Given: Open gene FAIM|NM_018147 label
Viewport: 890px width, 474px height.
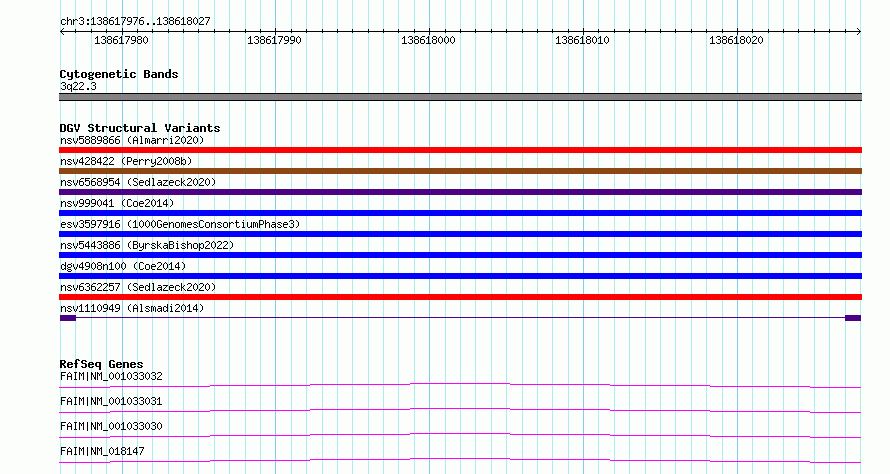Looking at the screenshot, I should tap(102, 451).
